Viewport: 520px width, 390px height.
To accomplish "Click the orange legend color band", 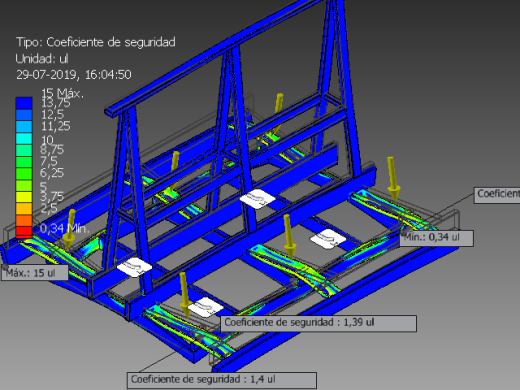I will [24, 220].
